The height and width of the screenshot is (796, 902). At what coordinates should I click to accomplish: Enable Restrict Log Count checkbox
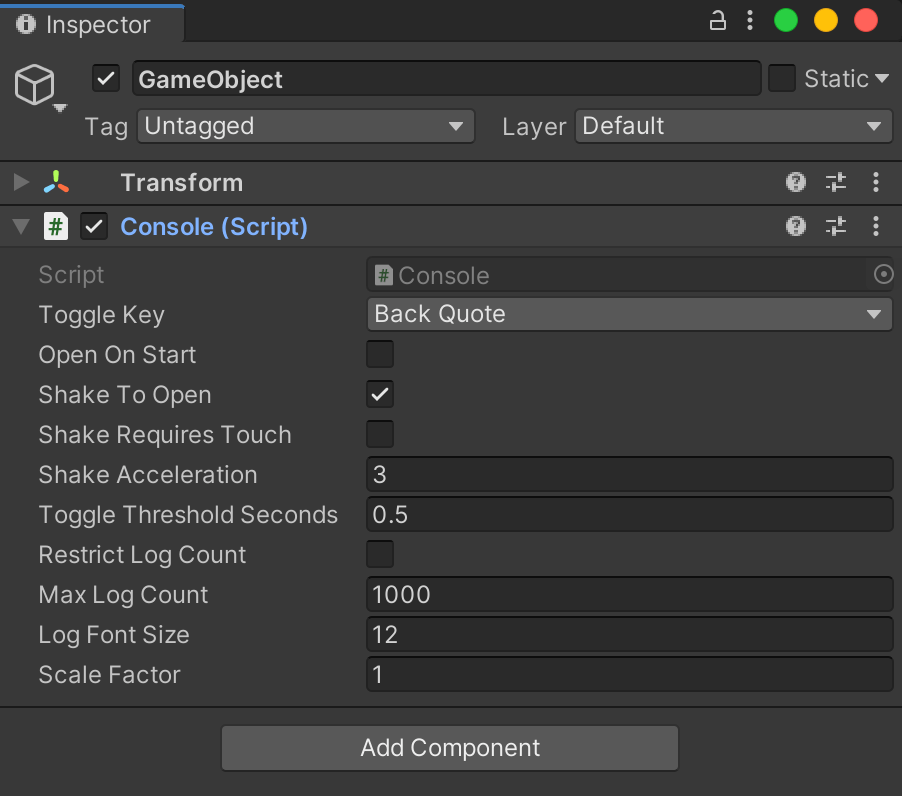(x=380, y=554)
